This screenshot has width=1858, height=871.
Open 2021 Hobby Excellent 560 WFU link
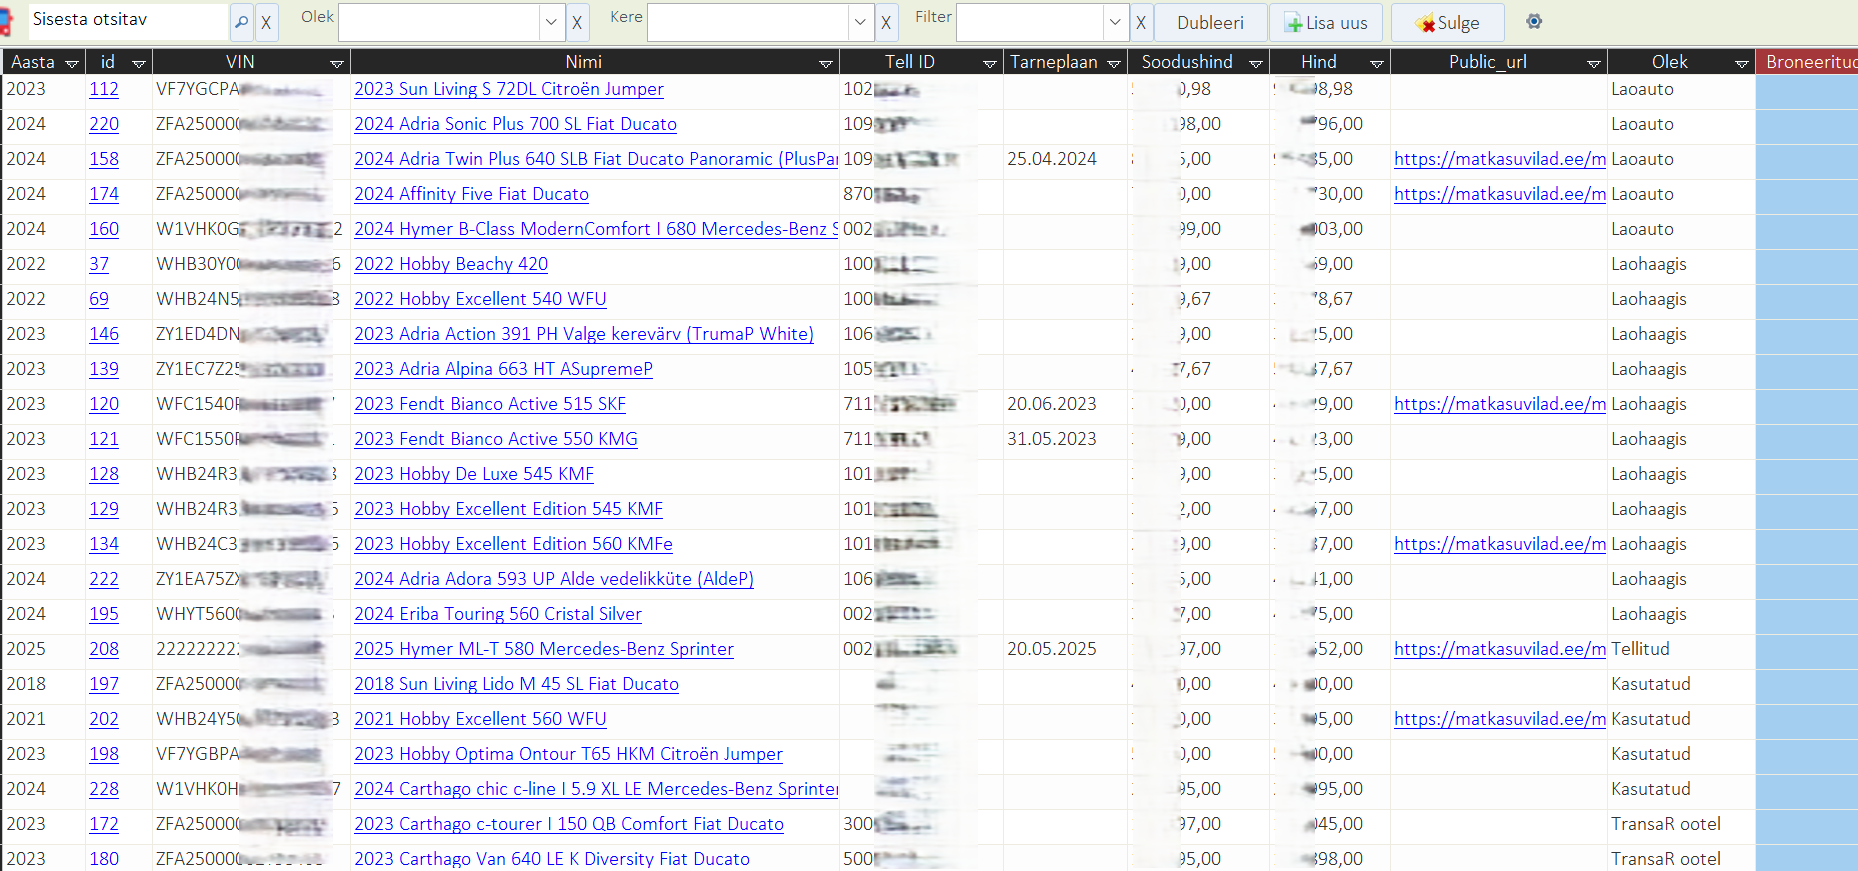(480, 719)
